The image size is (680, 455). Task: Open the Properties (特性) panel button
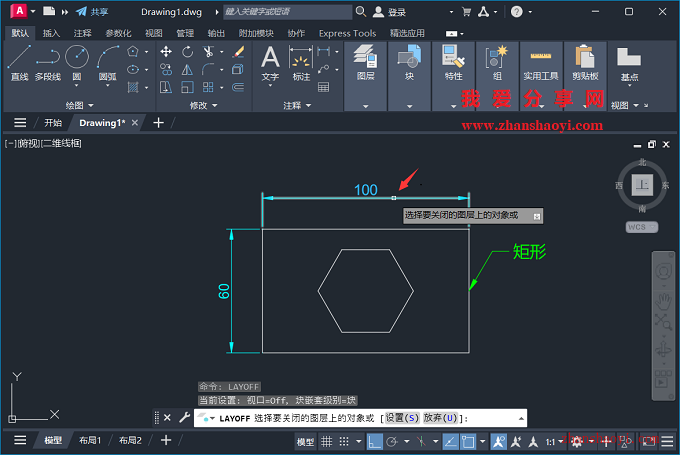pos(454,76)
